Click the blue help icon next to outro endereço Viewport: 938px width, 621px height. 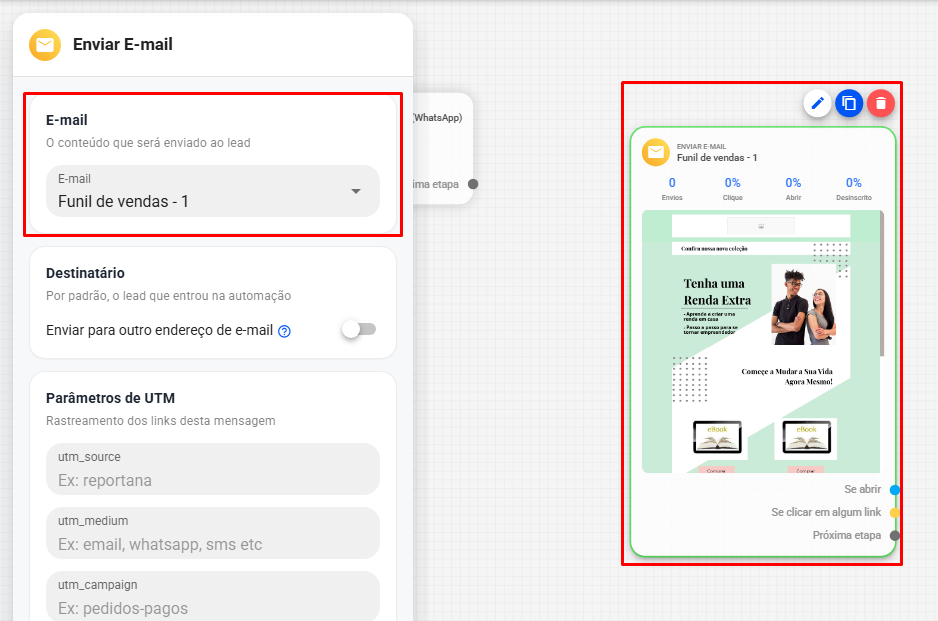point(285,331)
